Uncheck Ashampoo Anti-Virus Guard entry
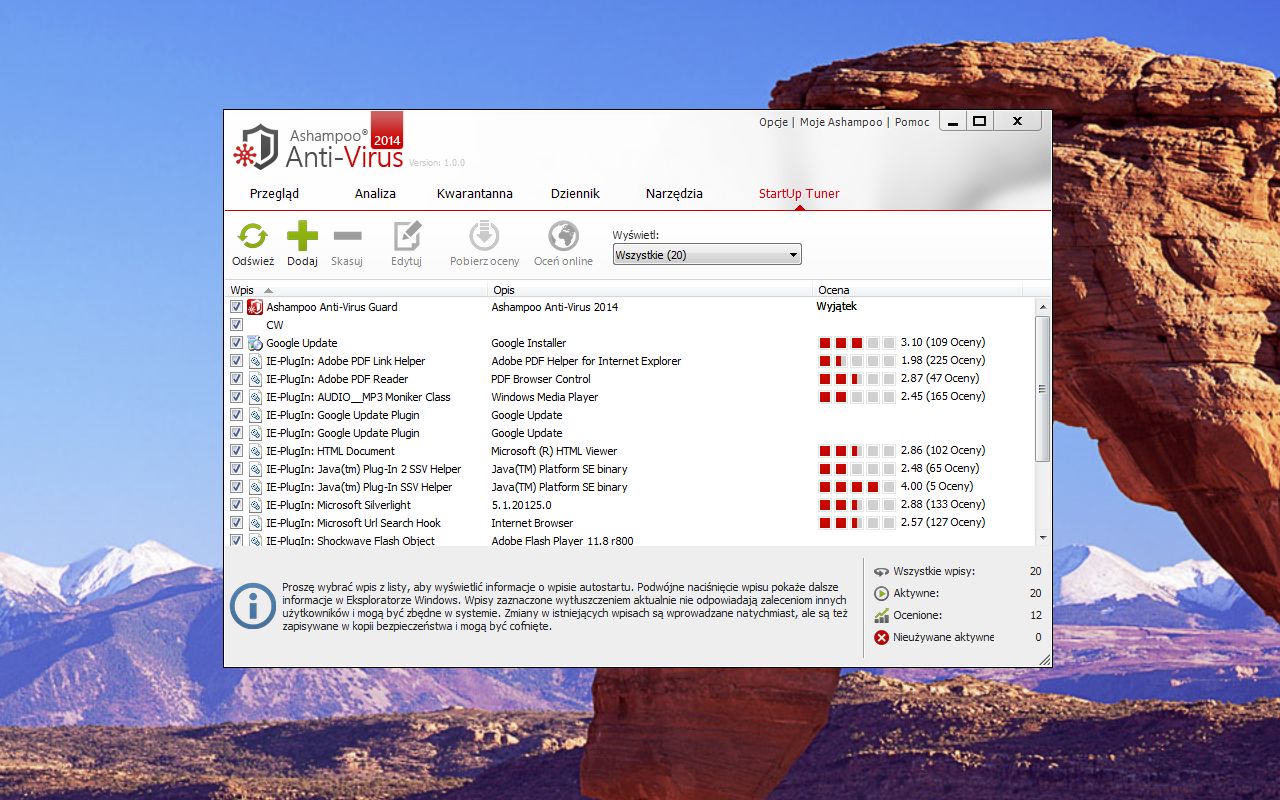The height and width of the screenshot is (800, 1280). point(236,307)
